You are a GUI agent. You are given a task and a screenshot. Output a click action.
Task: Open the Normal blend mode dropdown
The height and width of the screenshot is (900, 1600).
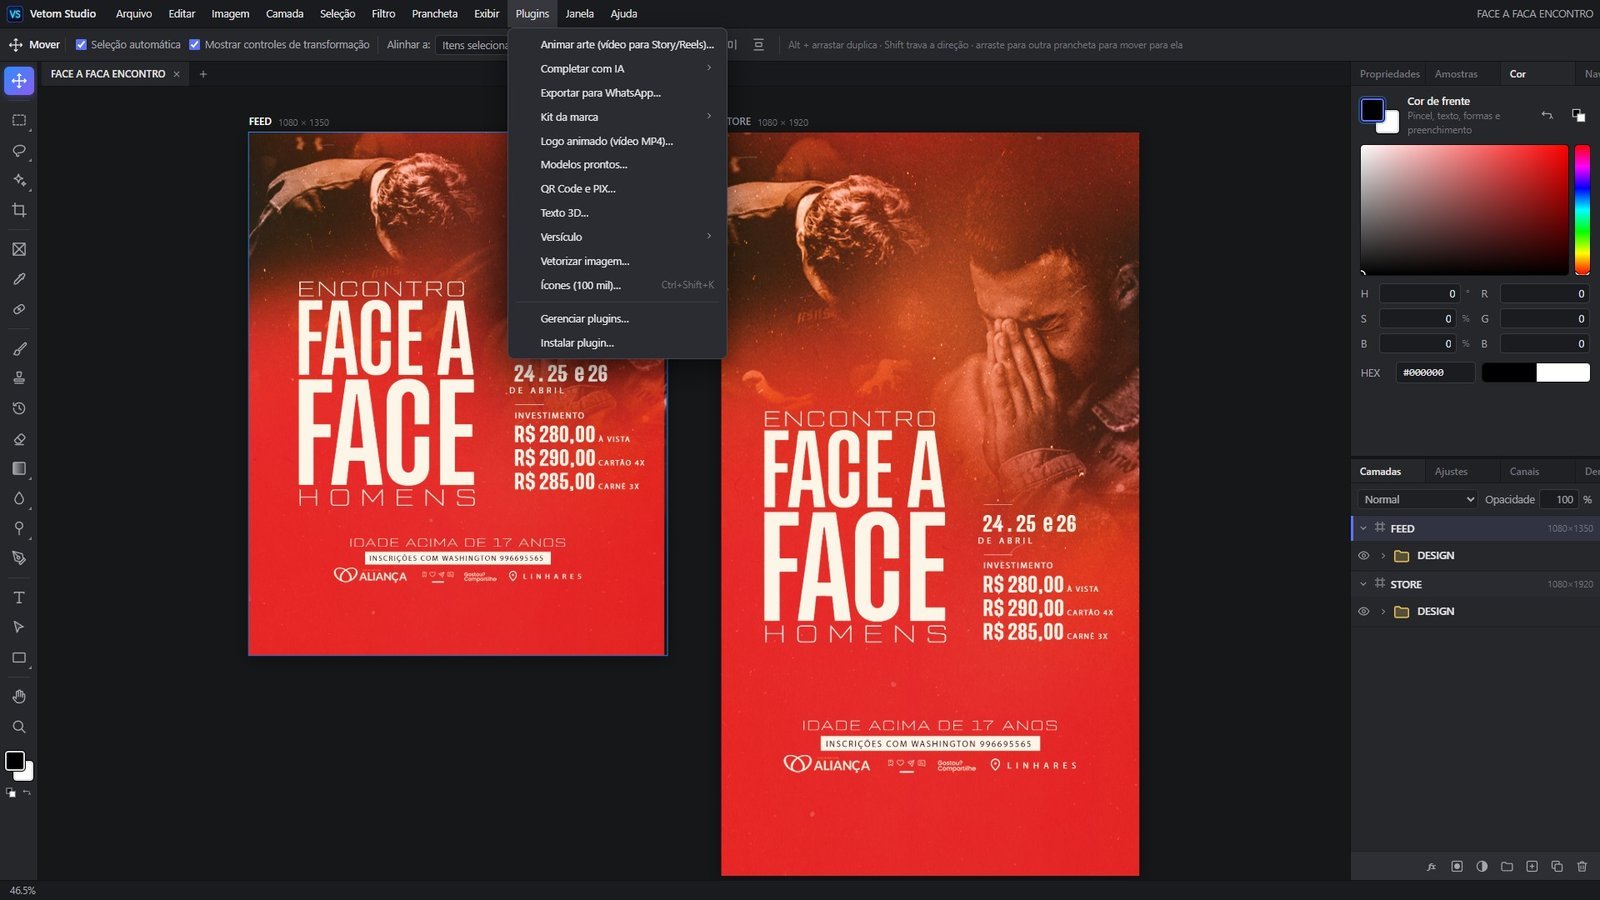pos(1417,499)
